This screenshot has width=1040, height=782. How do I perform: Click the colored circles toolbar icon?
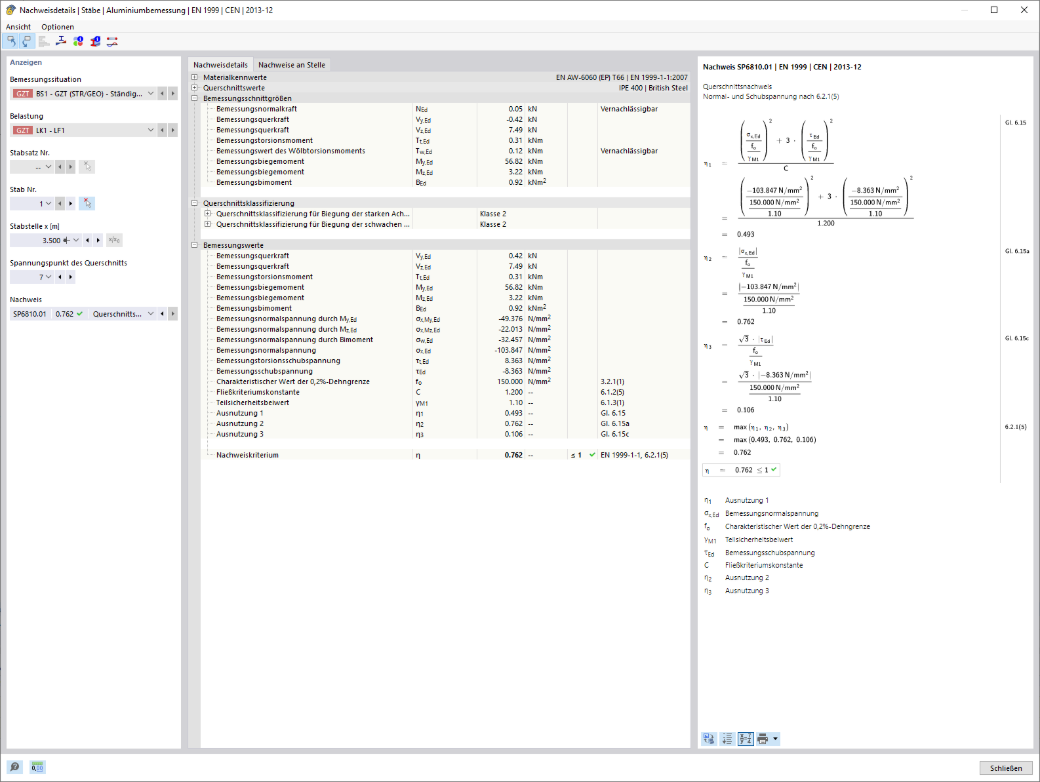pyautogui.click(x=78, y=41)
